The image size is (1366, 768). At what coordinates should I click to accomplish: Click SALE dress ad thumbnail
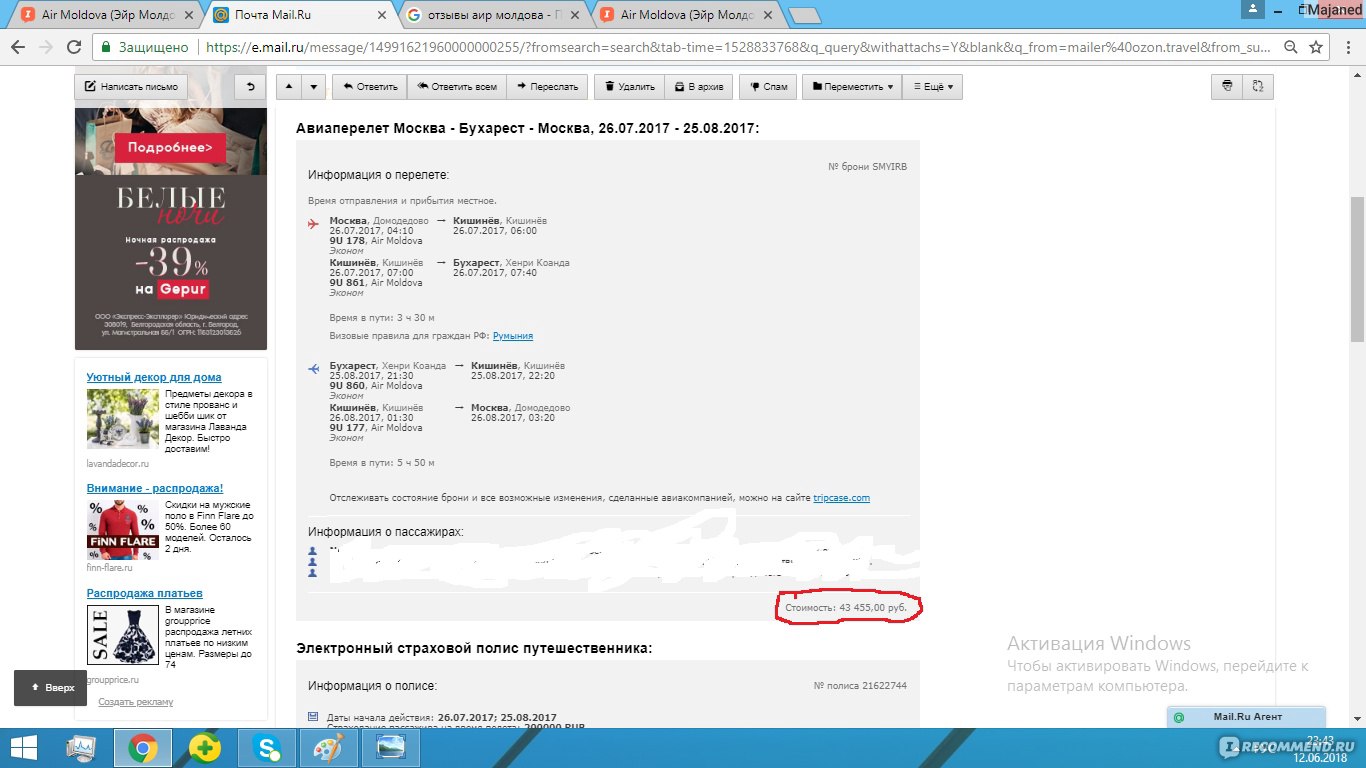coord(123,634)
